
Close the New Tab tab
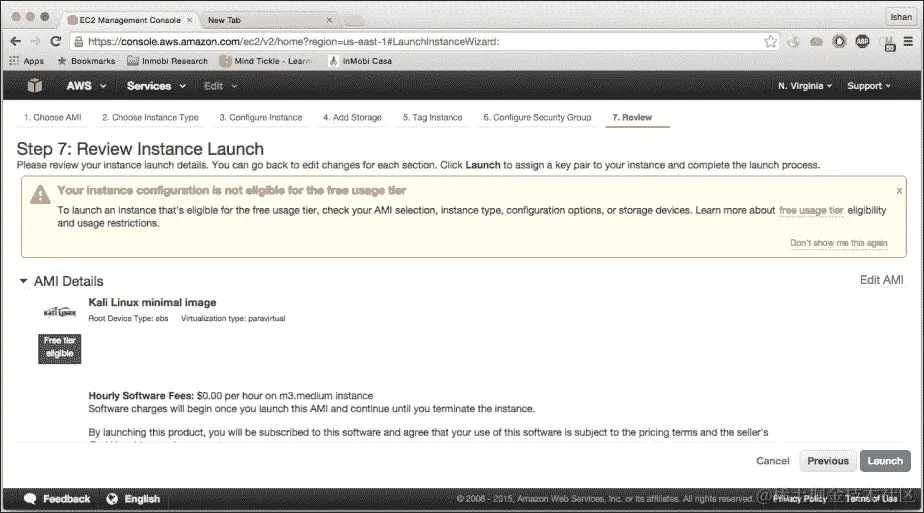329,20
